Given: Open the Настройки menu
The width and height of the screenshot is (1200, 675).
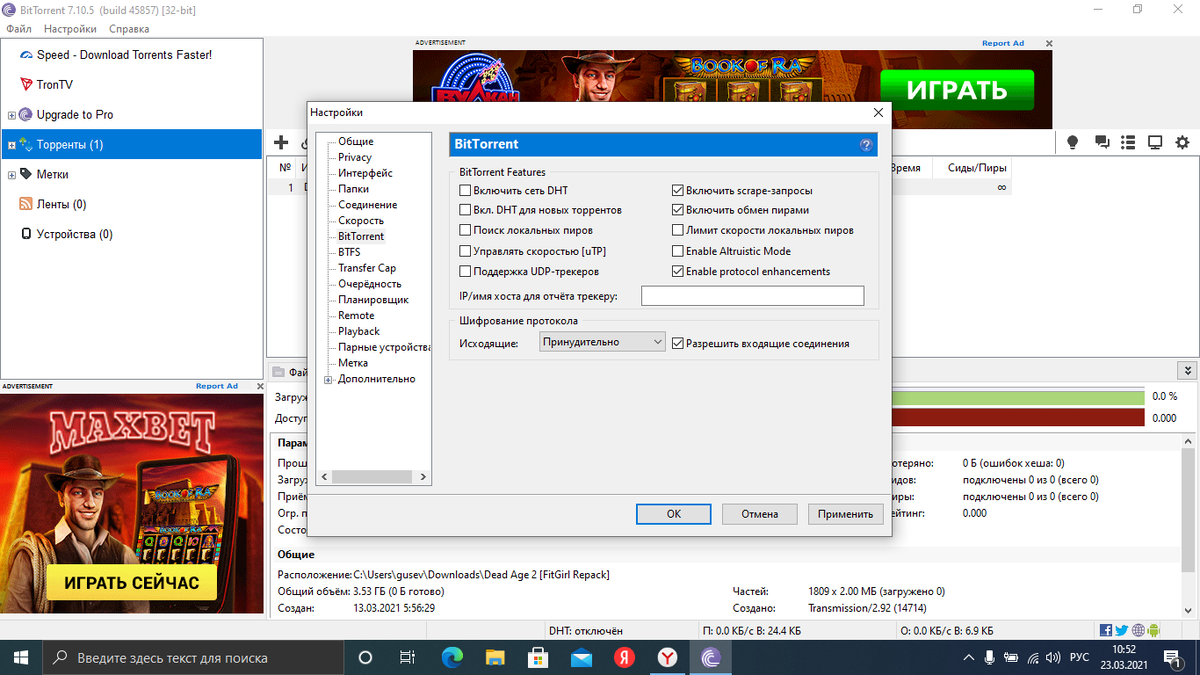Looking at the screenshot, I should tap(70, 29).
